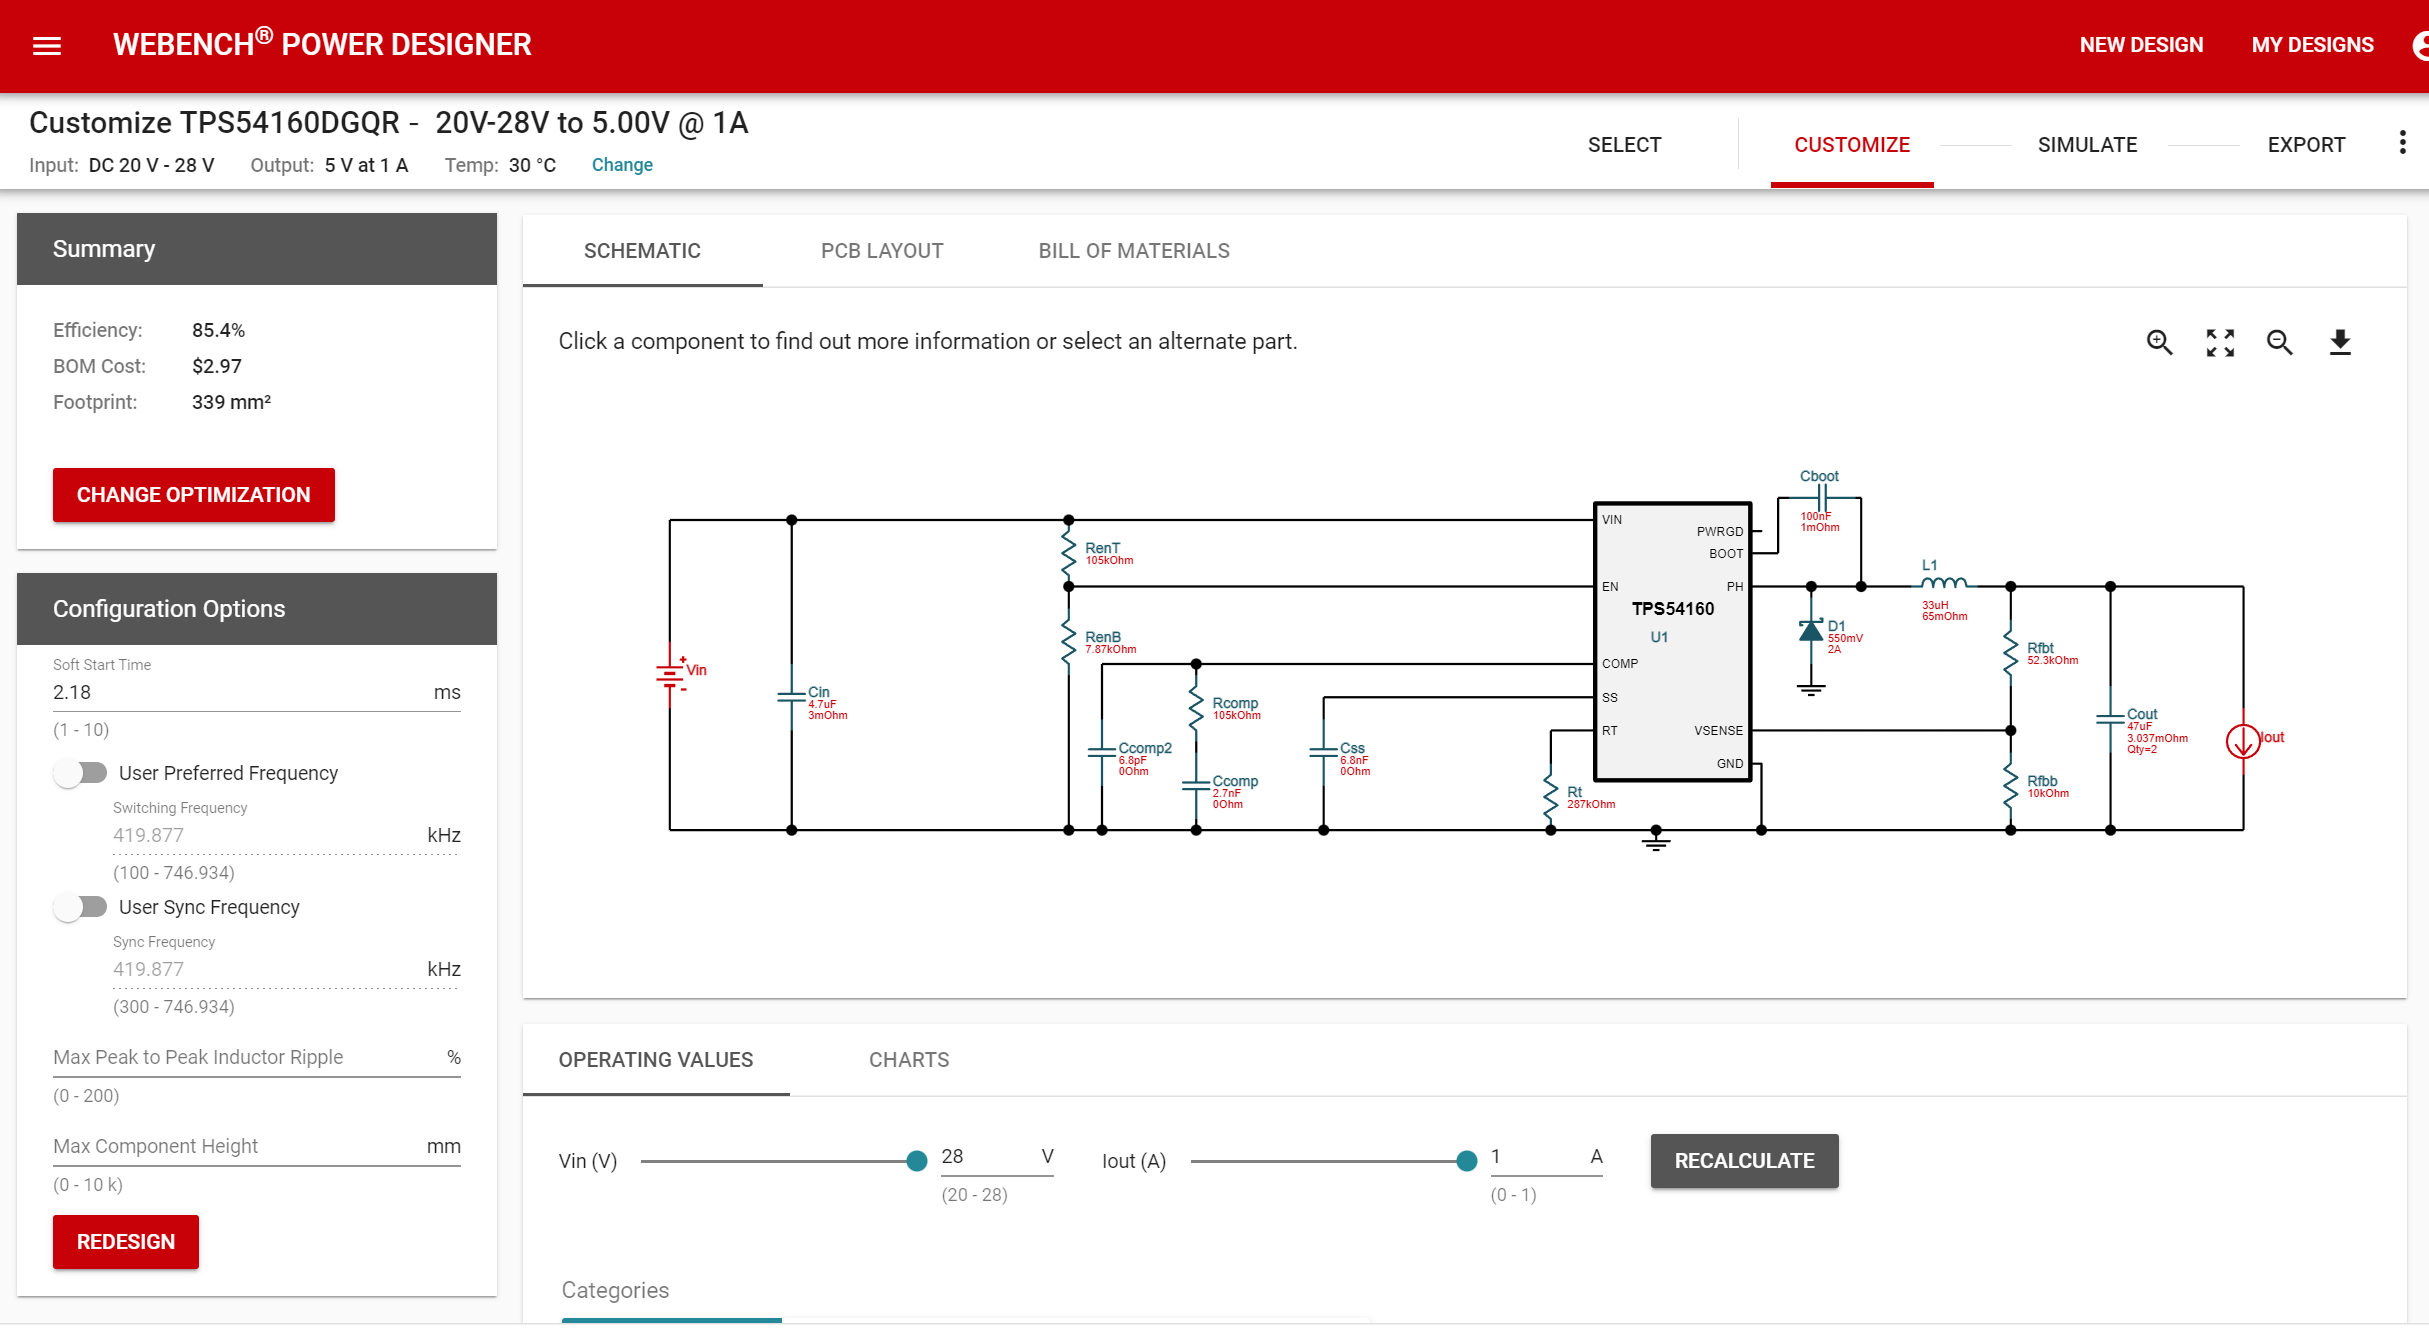Image resolution: width=2429 pixels, height=1328 pixels.
Task: Select the Rcomp resistor component
Action: click(x=1196, y=708)
